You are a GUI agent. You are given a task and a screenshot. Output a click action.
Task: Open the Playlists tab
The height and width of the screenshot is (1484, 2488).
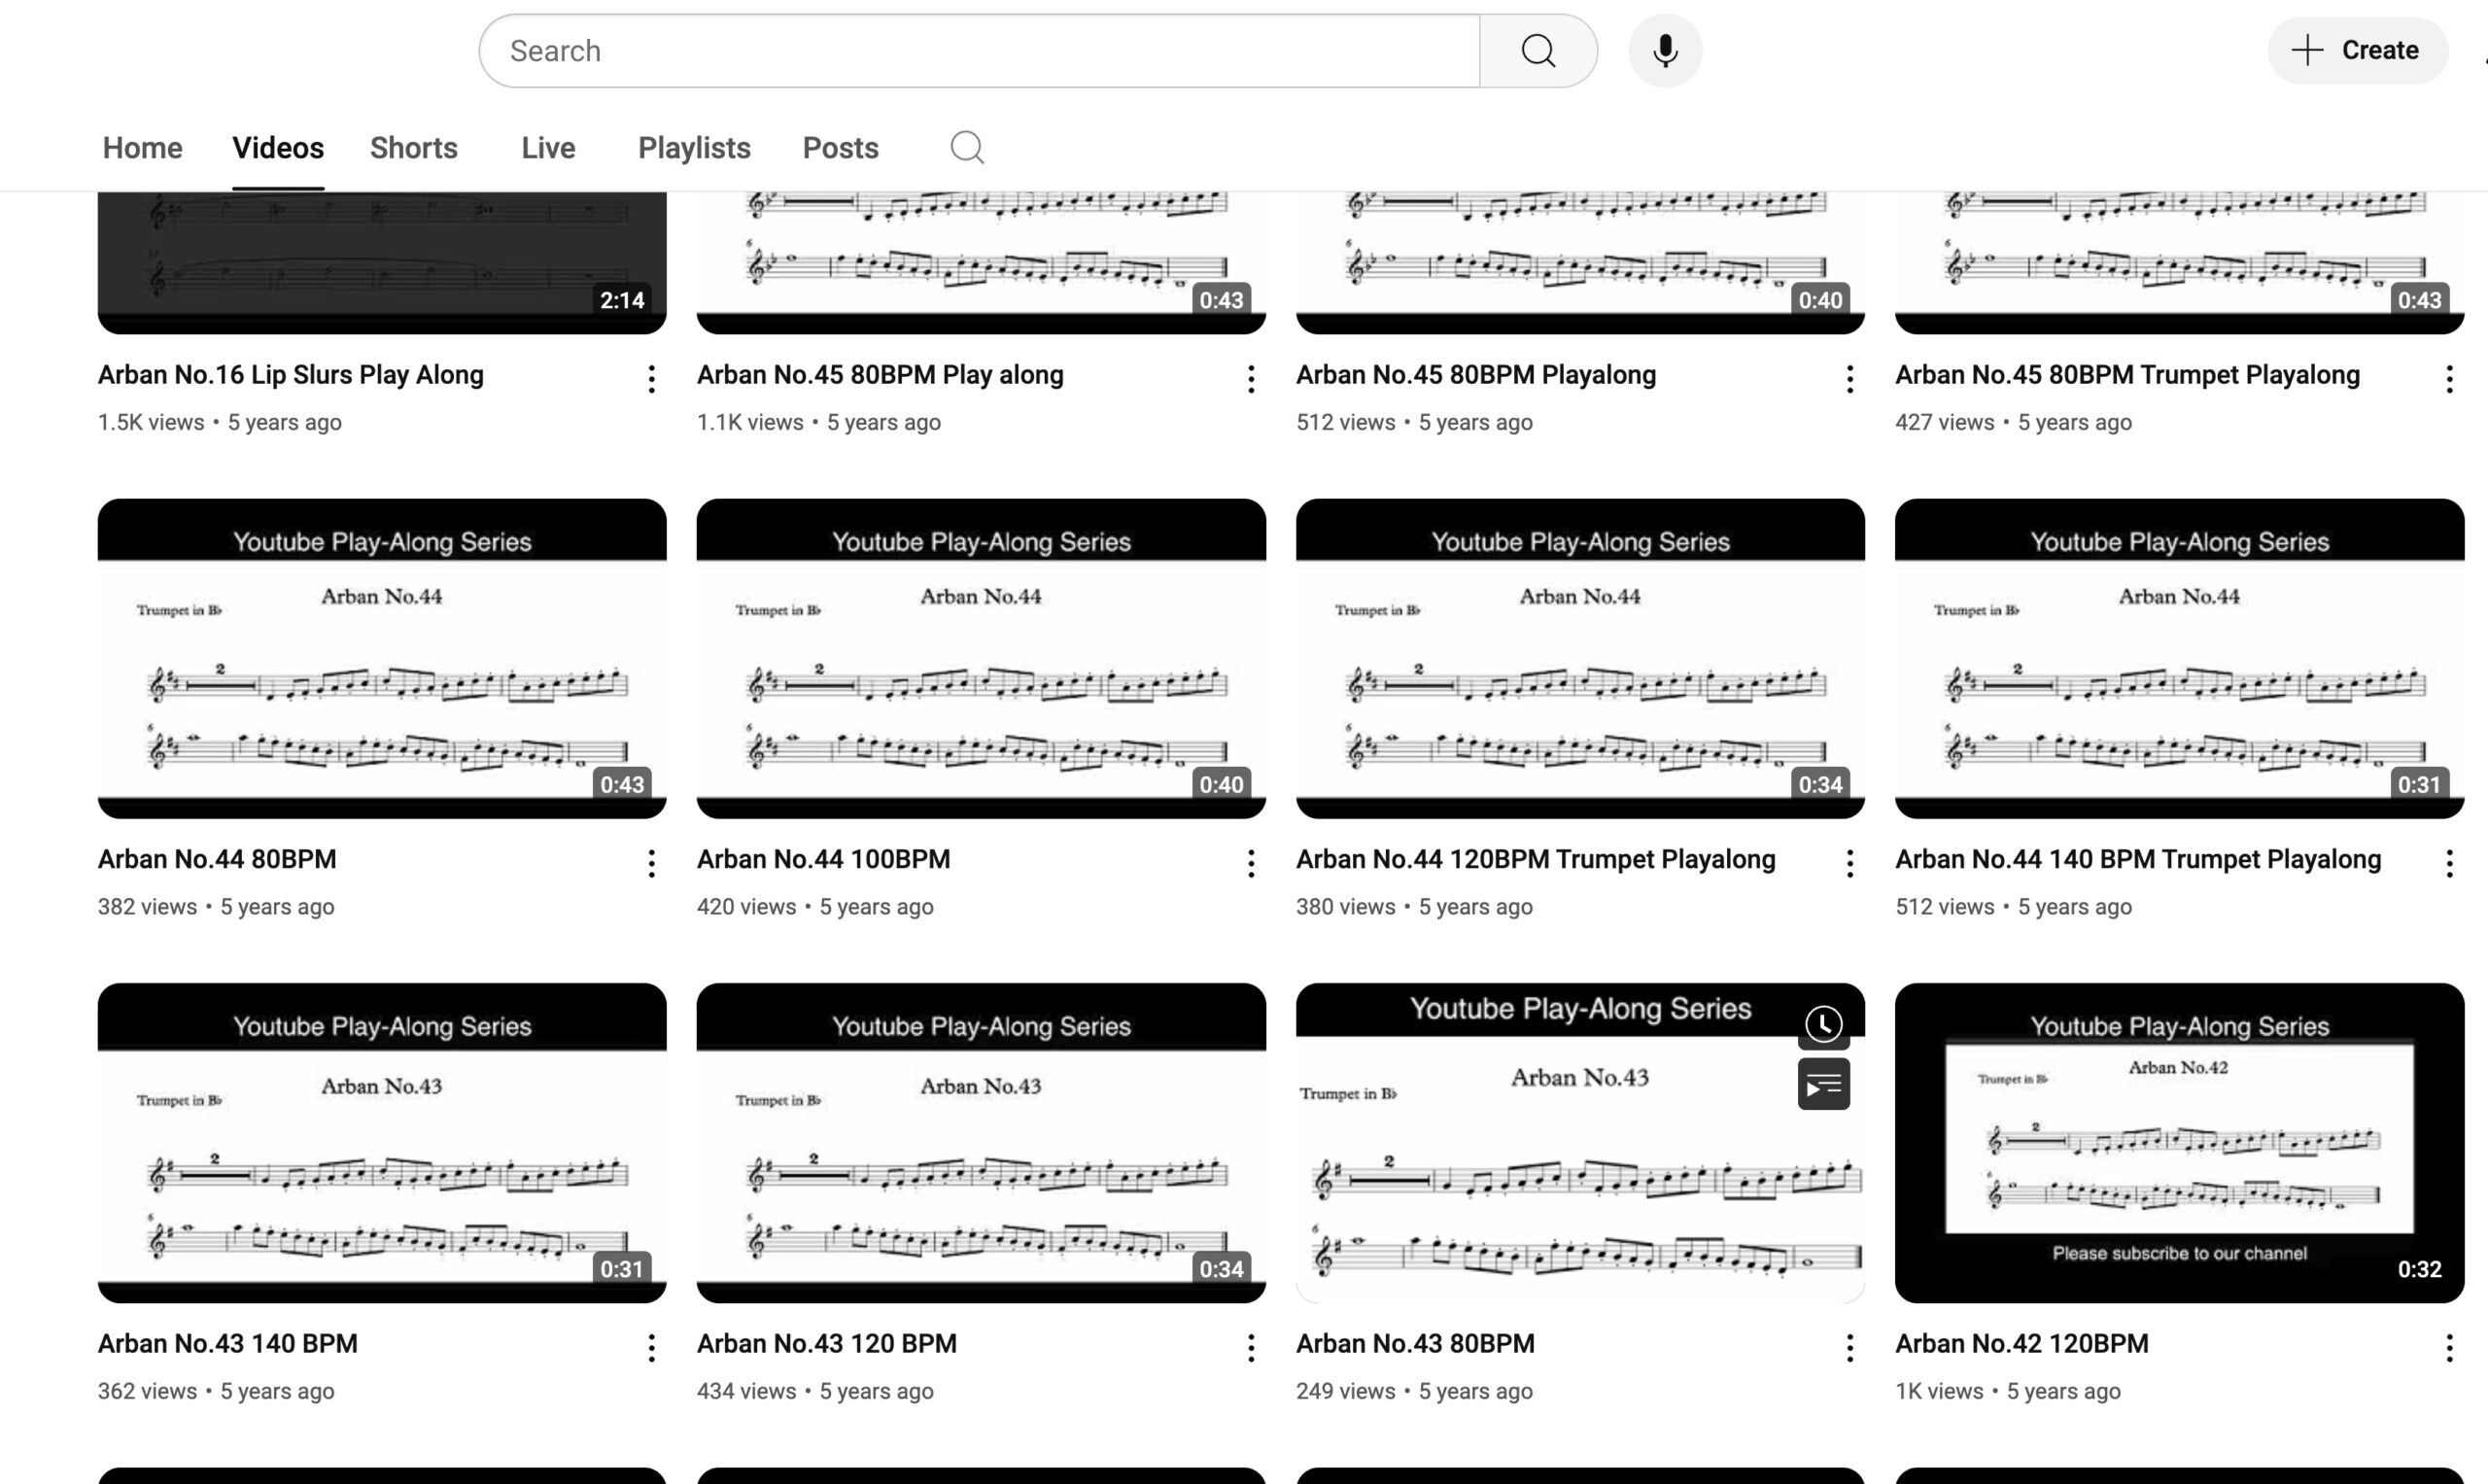click(694, 148)
